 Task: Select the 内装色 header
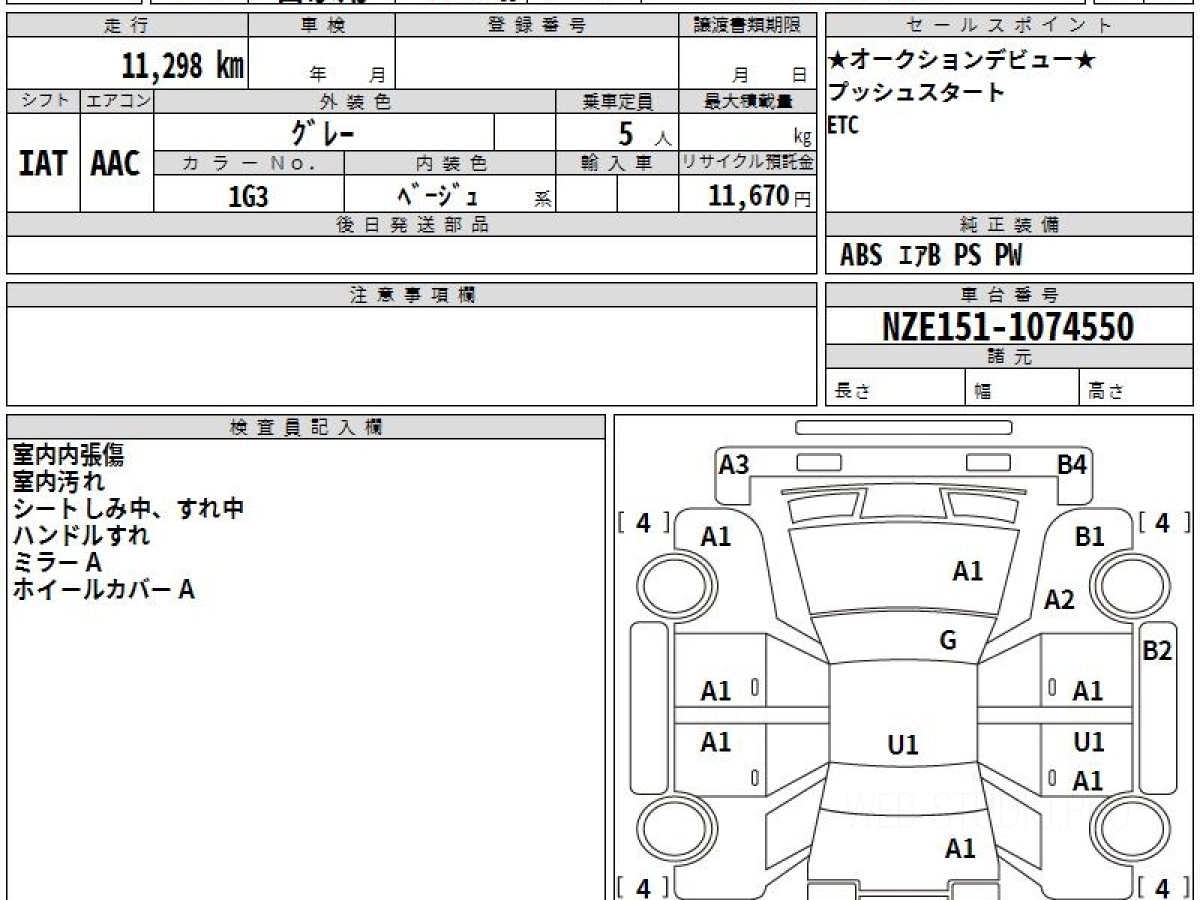(x=450, y=163)
